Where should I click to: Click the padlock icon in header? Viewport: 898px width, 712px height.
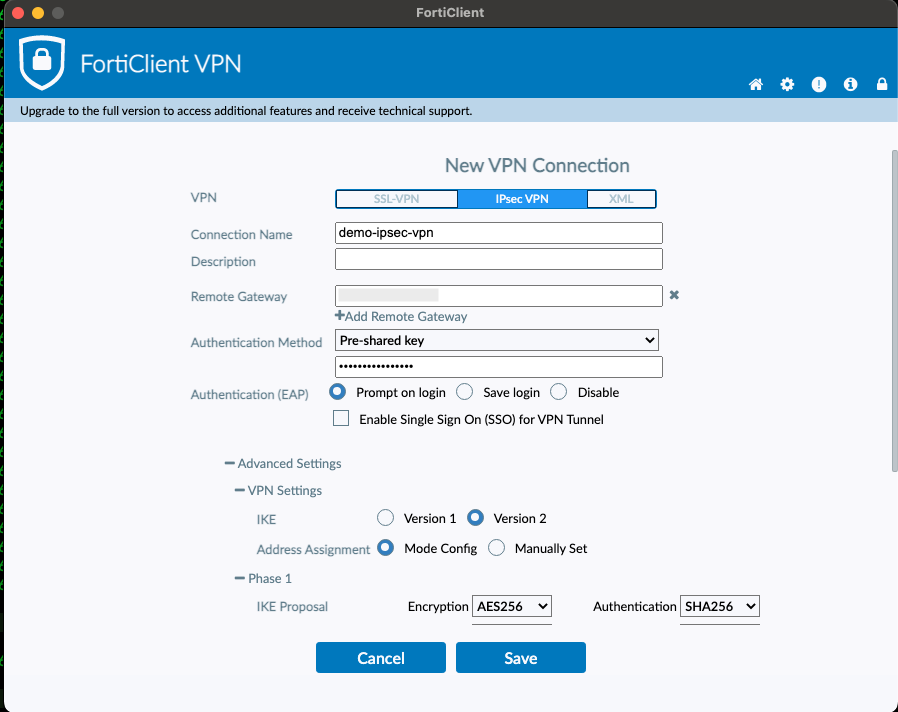coord(882,84)
